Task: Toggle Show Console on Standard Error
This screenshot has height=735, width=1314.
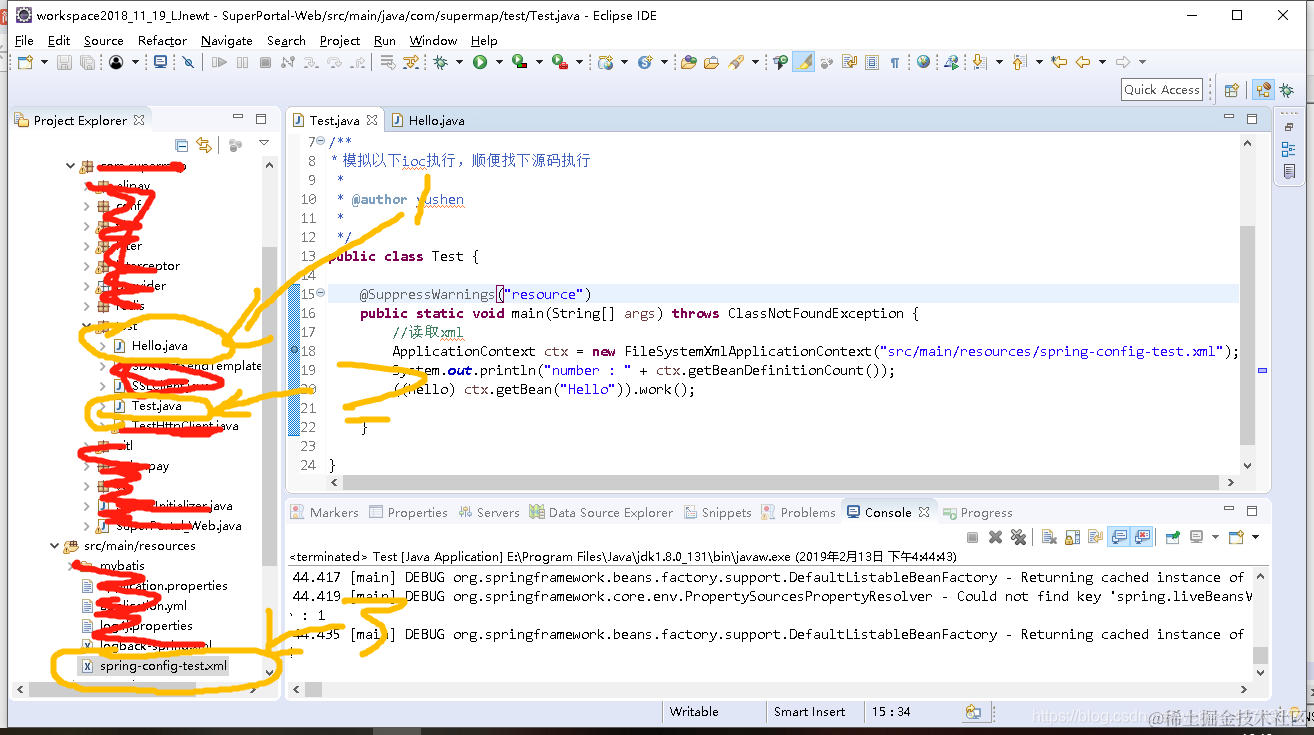Action: click(x=1141, y=537)
